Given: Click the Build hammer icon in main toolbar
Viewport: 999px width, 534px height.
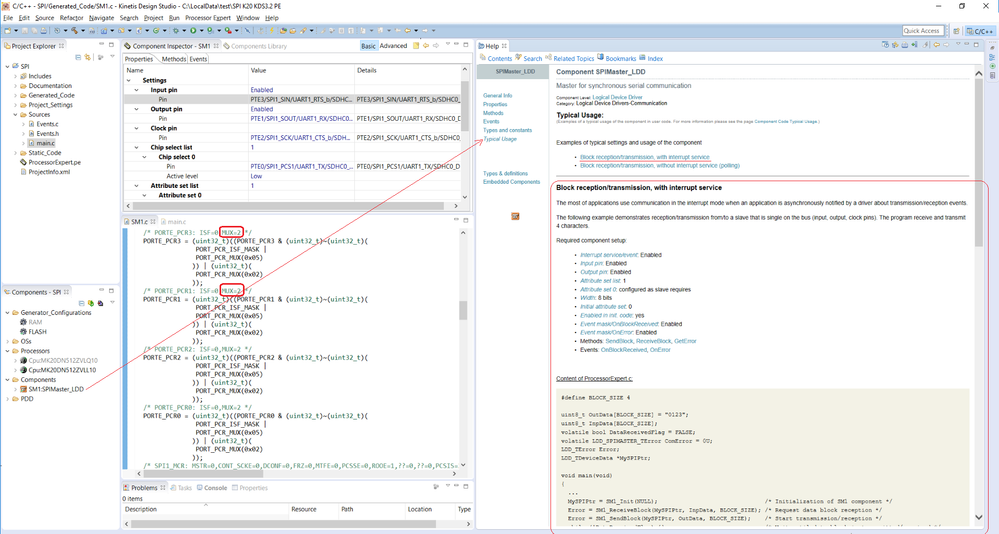Looking at the screenshot, I should coord(75,30).
